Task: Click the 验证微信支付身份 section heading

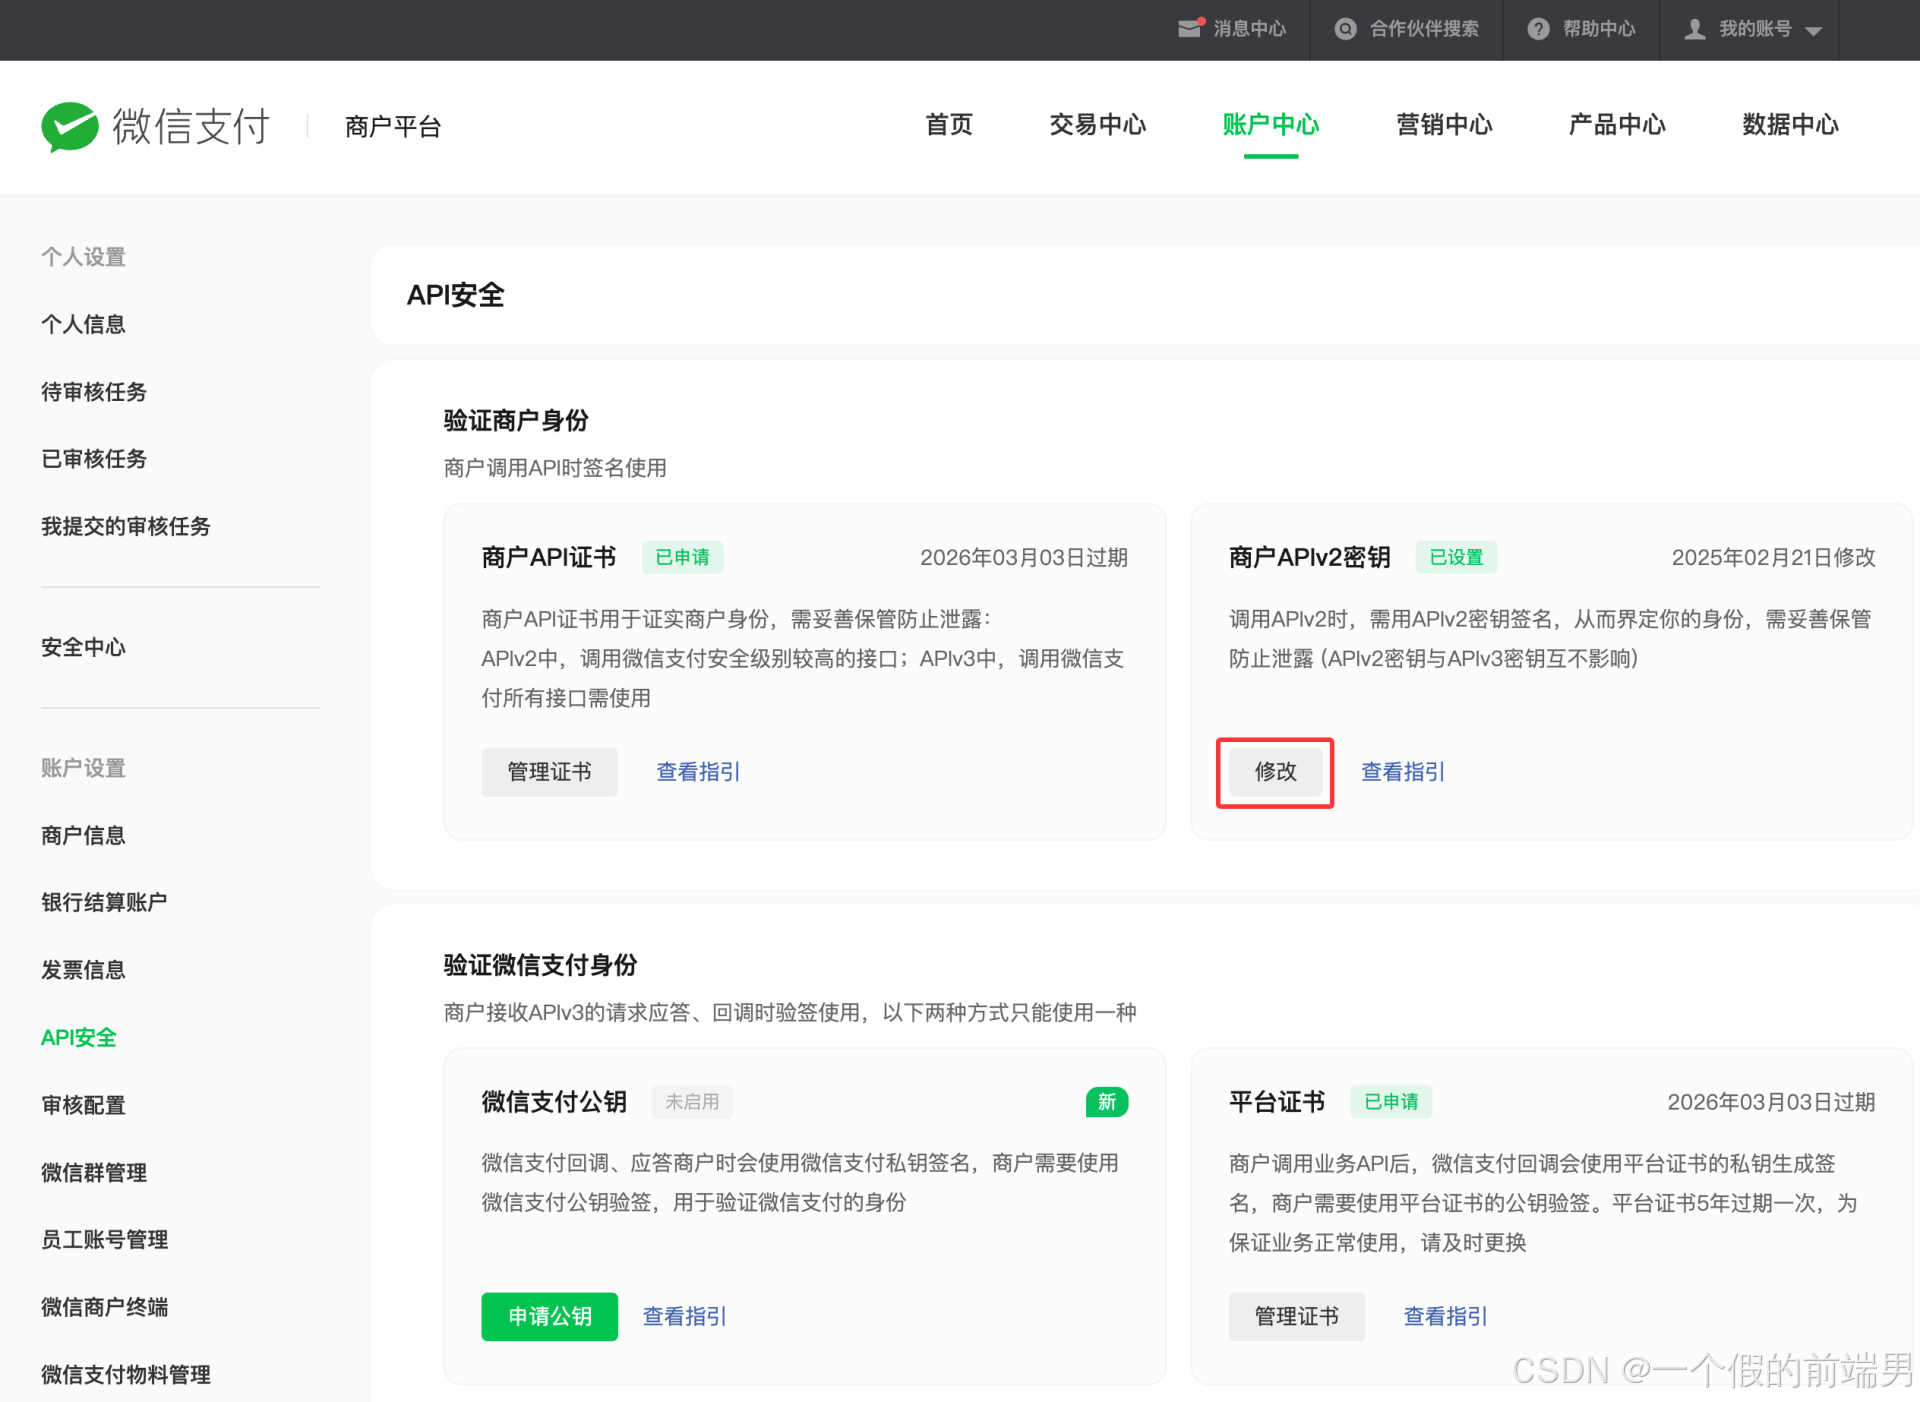Action: coord(540,965)
